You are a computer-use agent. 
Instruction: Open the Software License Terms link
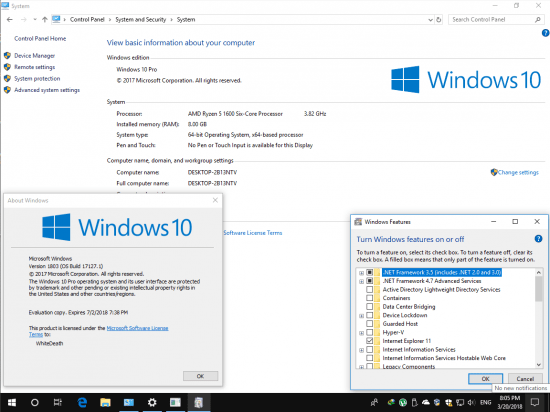pos(253,233)
